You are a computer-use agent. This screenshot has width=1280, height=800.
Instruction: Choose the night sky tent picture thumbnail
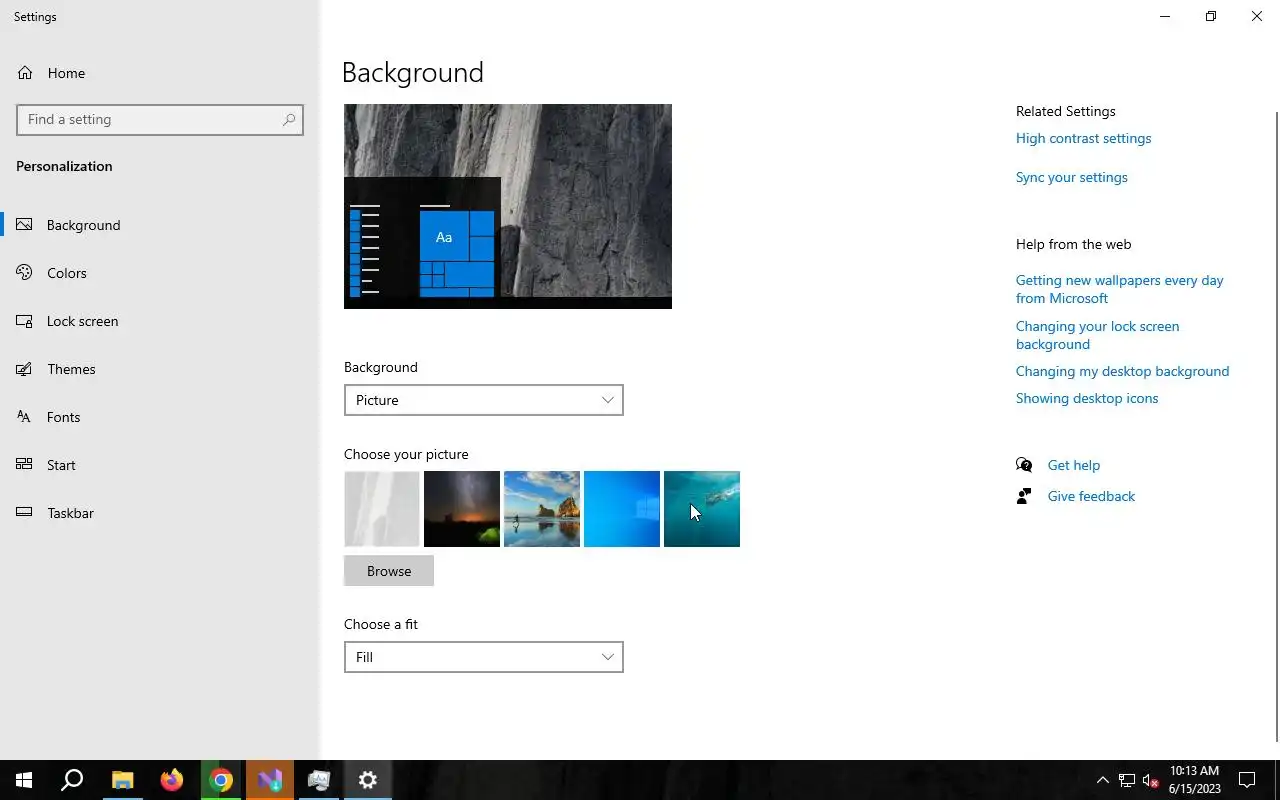pyautogui.click(x=462, y=509)
